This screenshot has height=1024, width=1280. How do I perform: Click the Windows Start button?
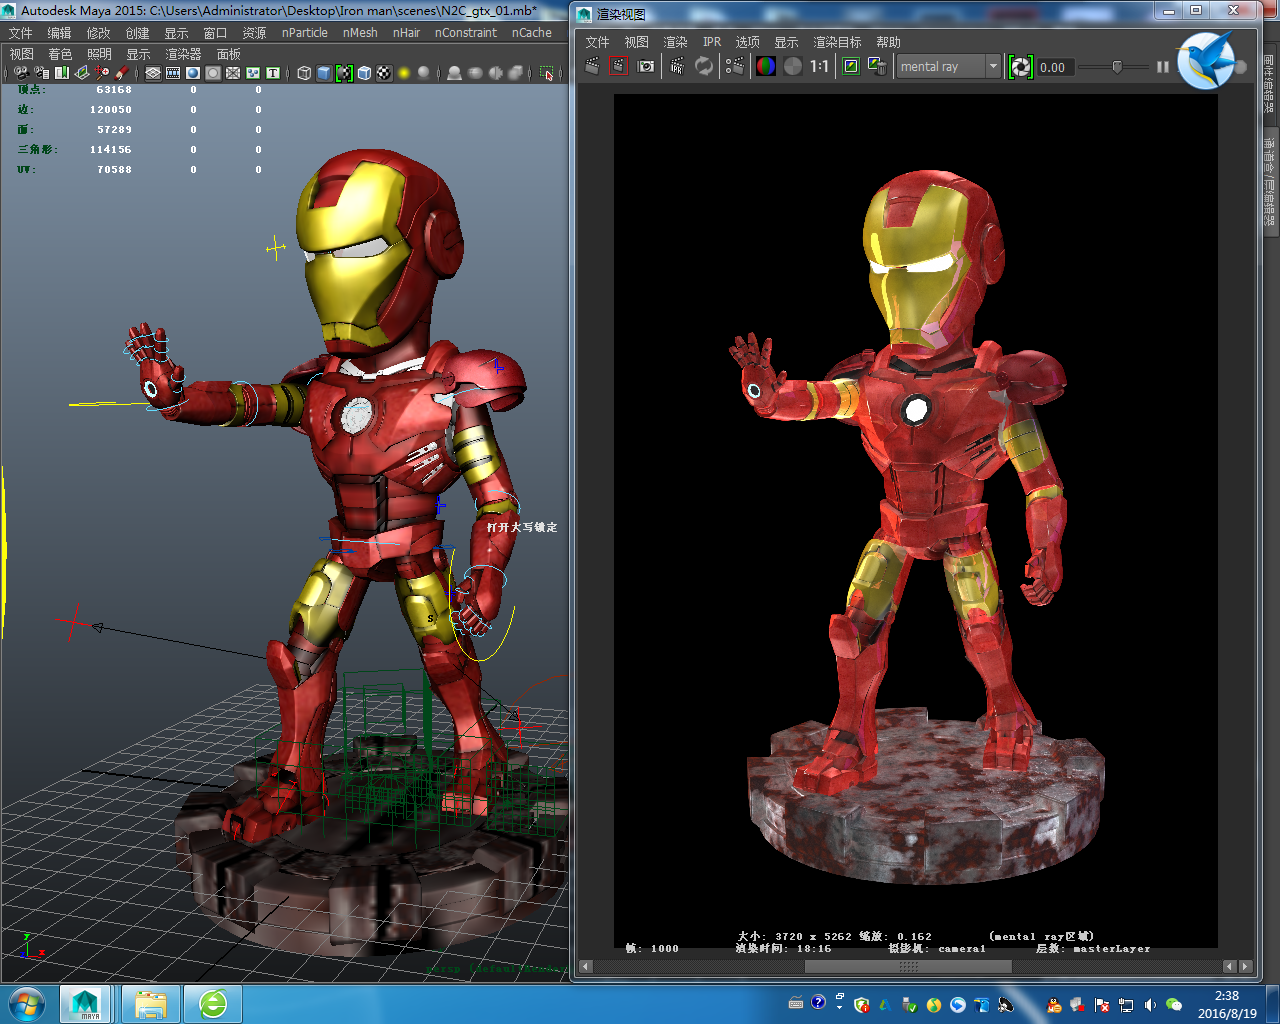[x=26, y=1003]
